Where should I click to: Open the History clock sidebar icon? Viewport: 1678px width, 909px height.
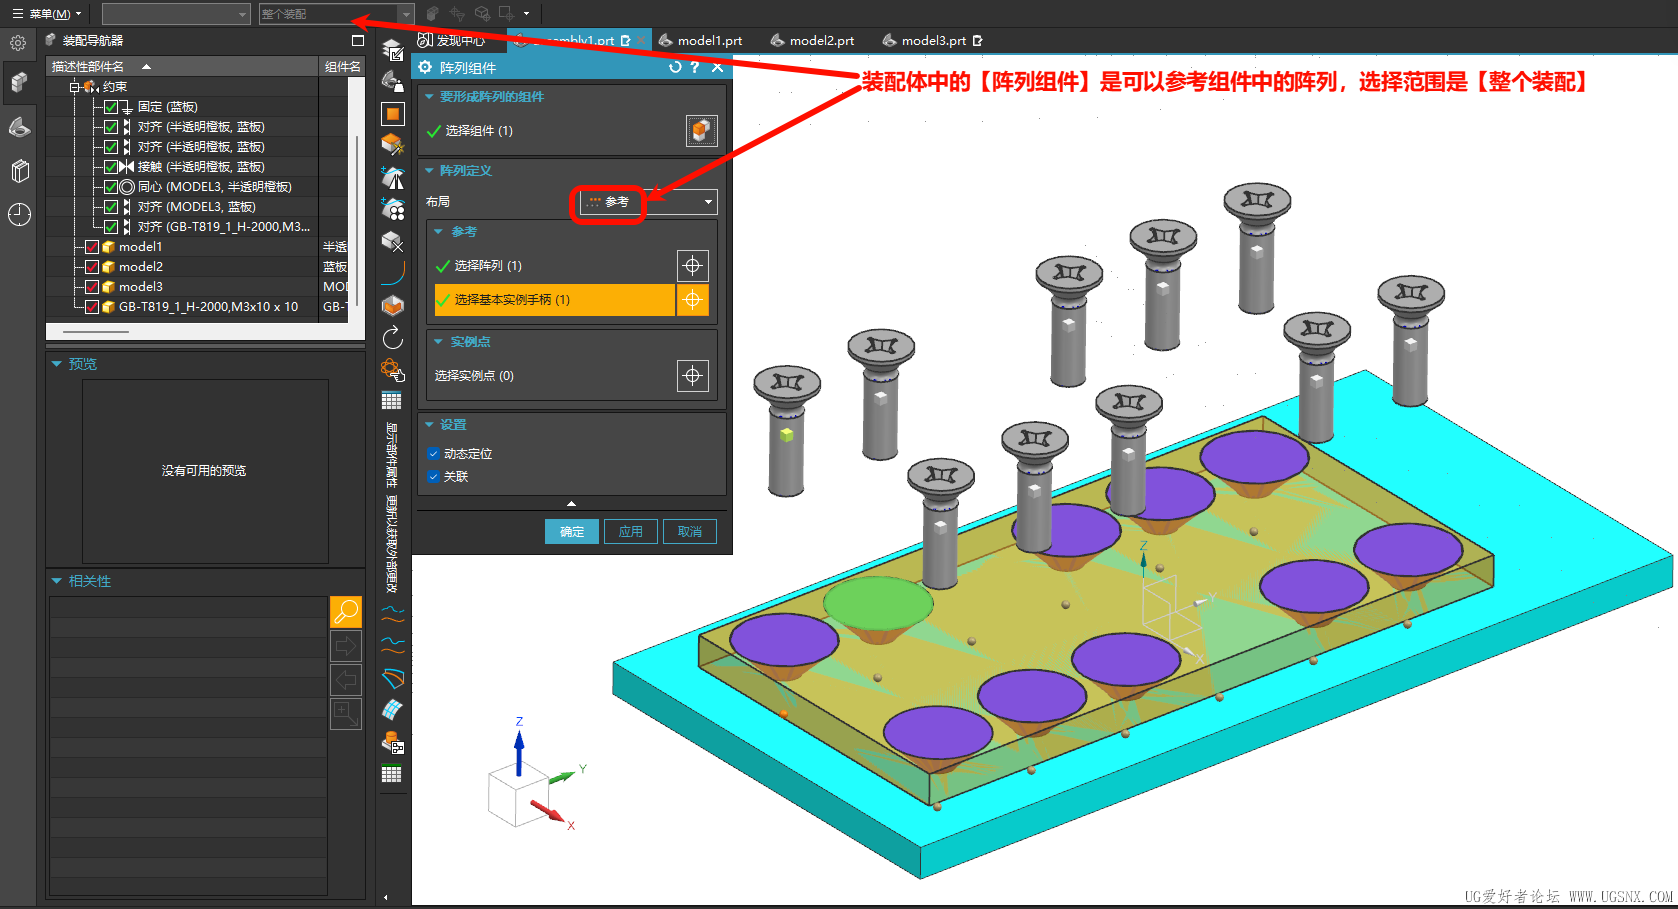[x=19, y=214]
